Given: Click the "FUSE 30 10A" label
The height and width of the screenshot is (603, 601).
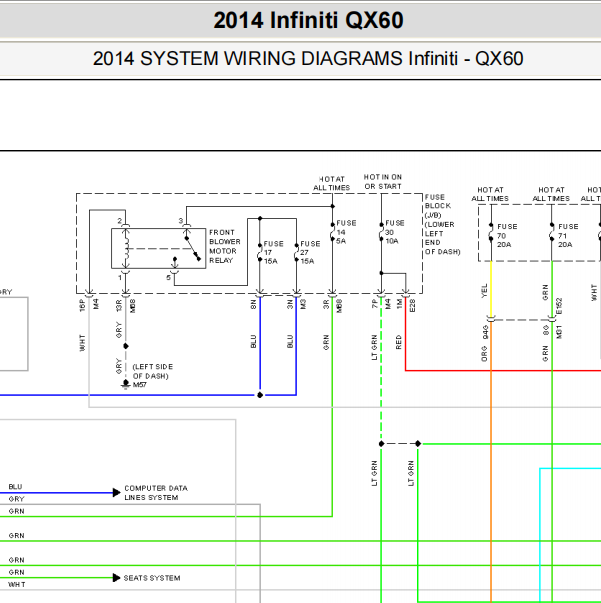Looking at the screenshot, I should point(395,232).
